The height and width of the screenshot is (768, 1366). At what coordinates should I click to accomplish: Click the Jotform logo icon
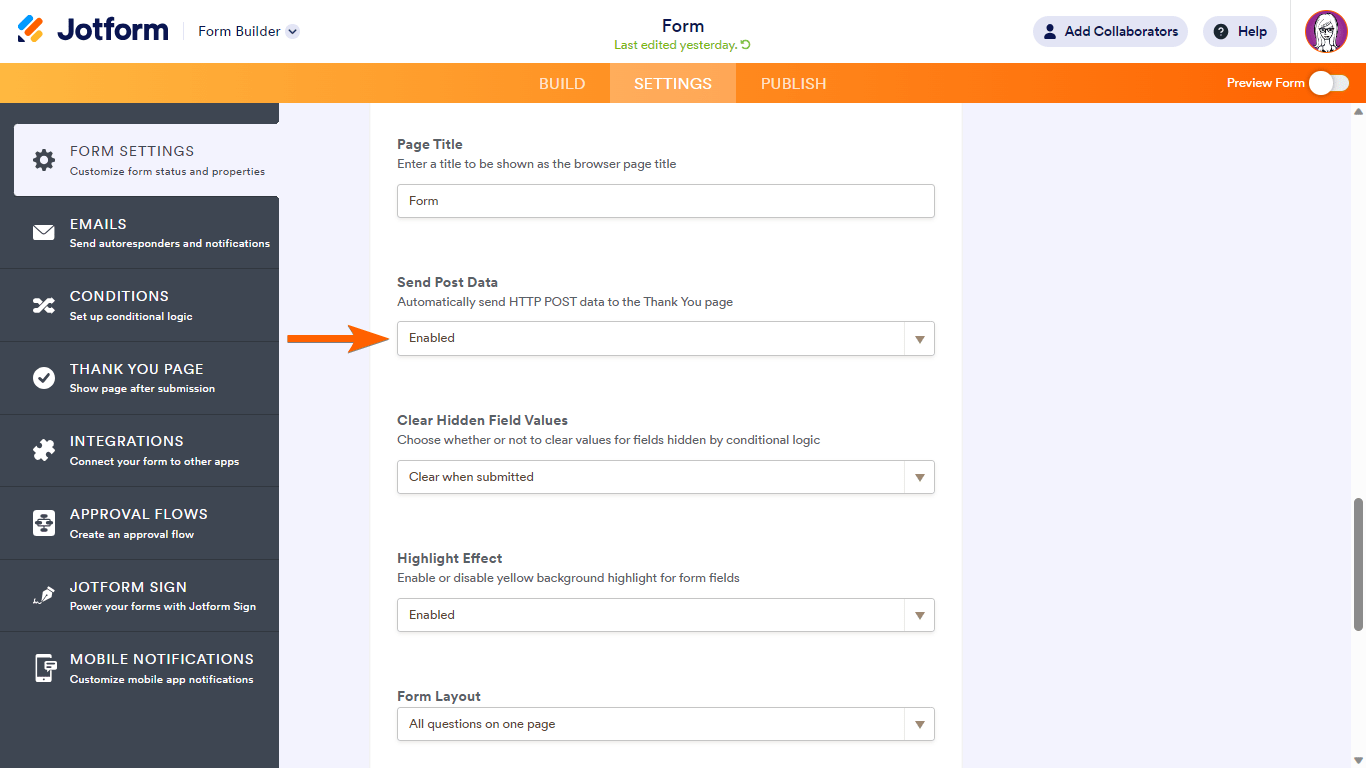pyautogui.click(x=31, y=30)
